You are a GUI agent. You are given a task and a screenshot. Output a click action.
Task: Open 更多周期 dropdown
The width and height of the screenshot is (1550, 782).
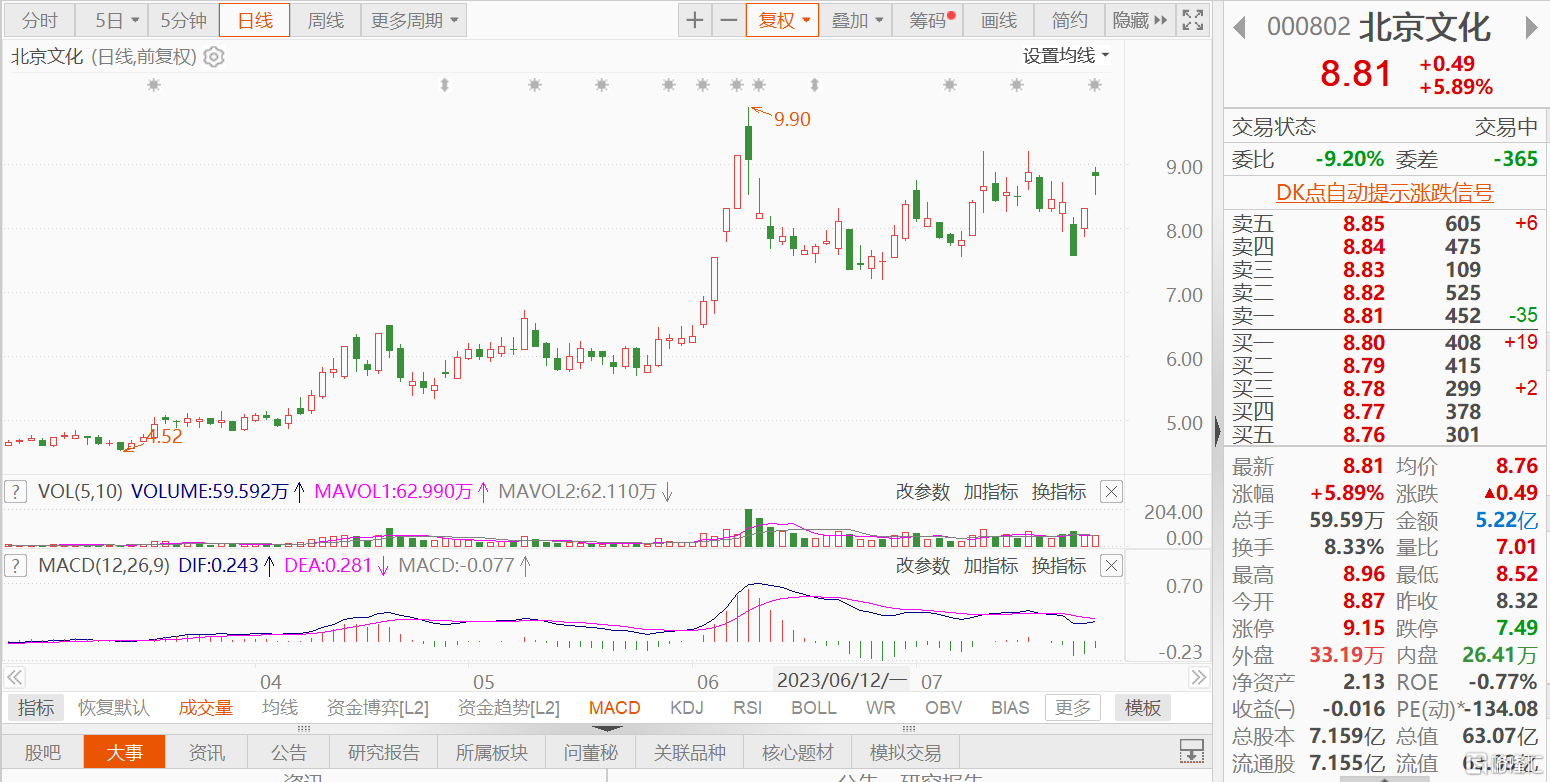414,20
